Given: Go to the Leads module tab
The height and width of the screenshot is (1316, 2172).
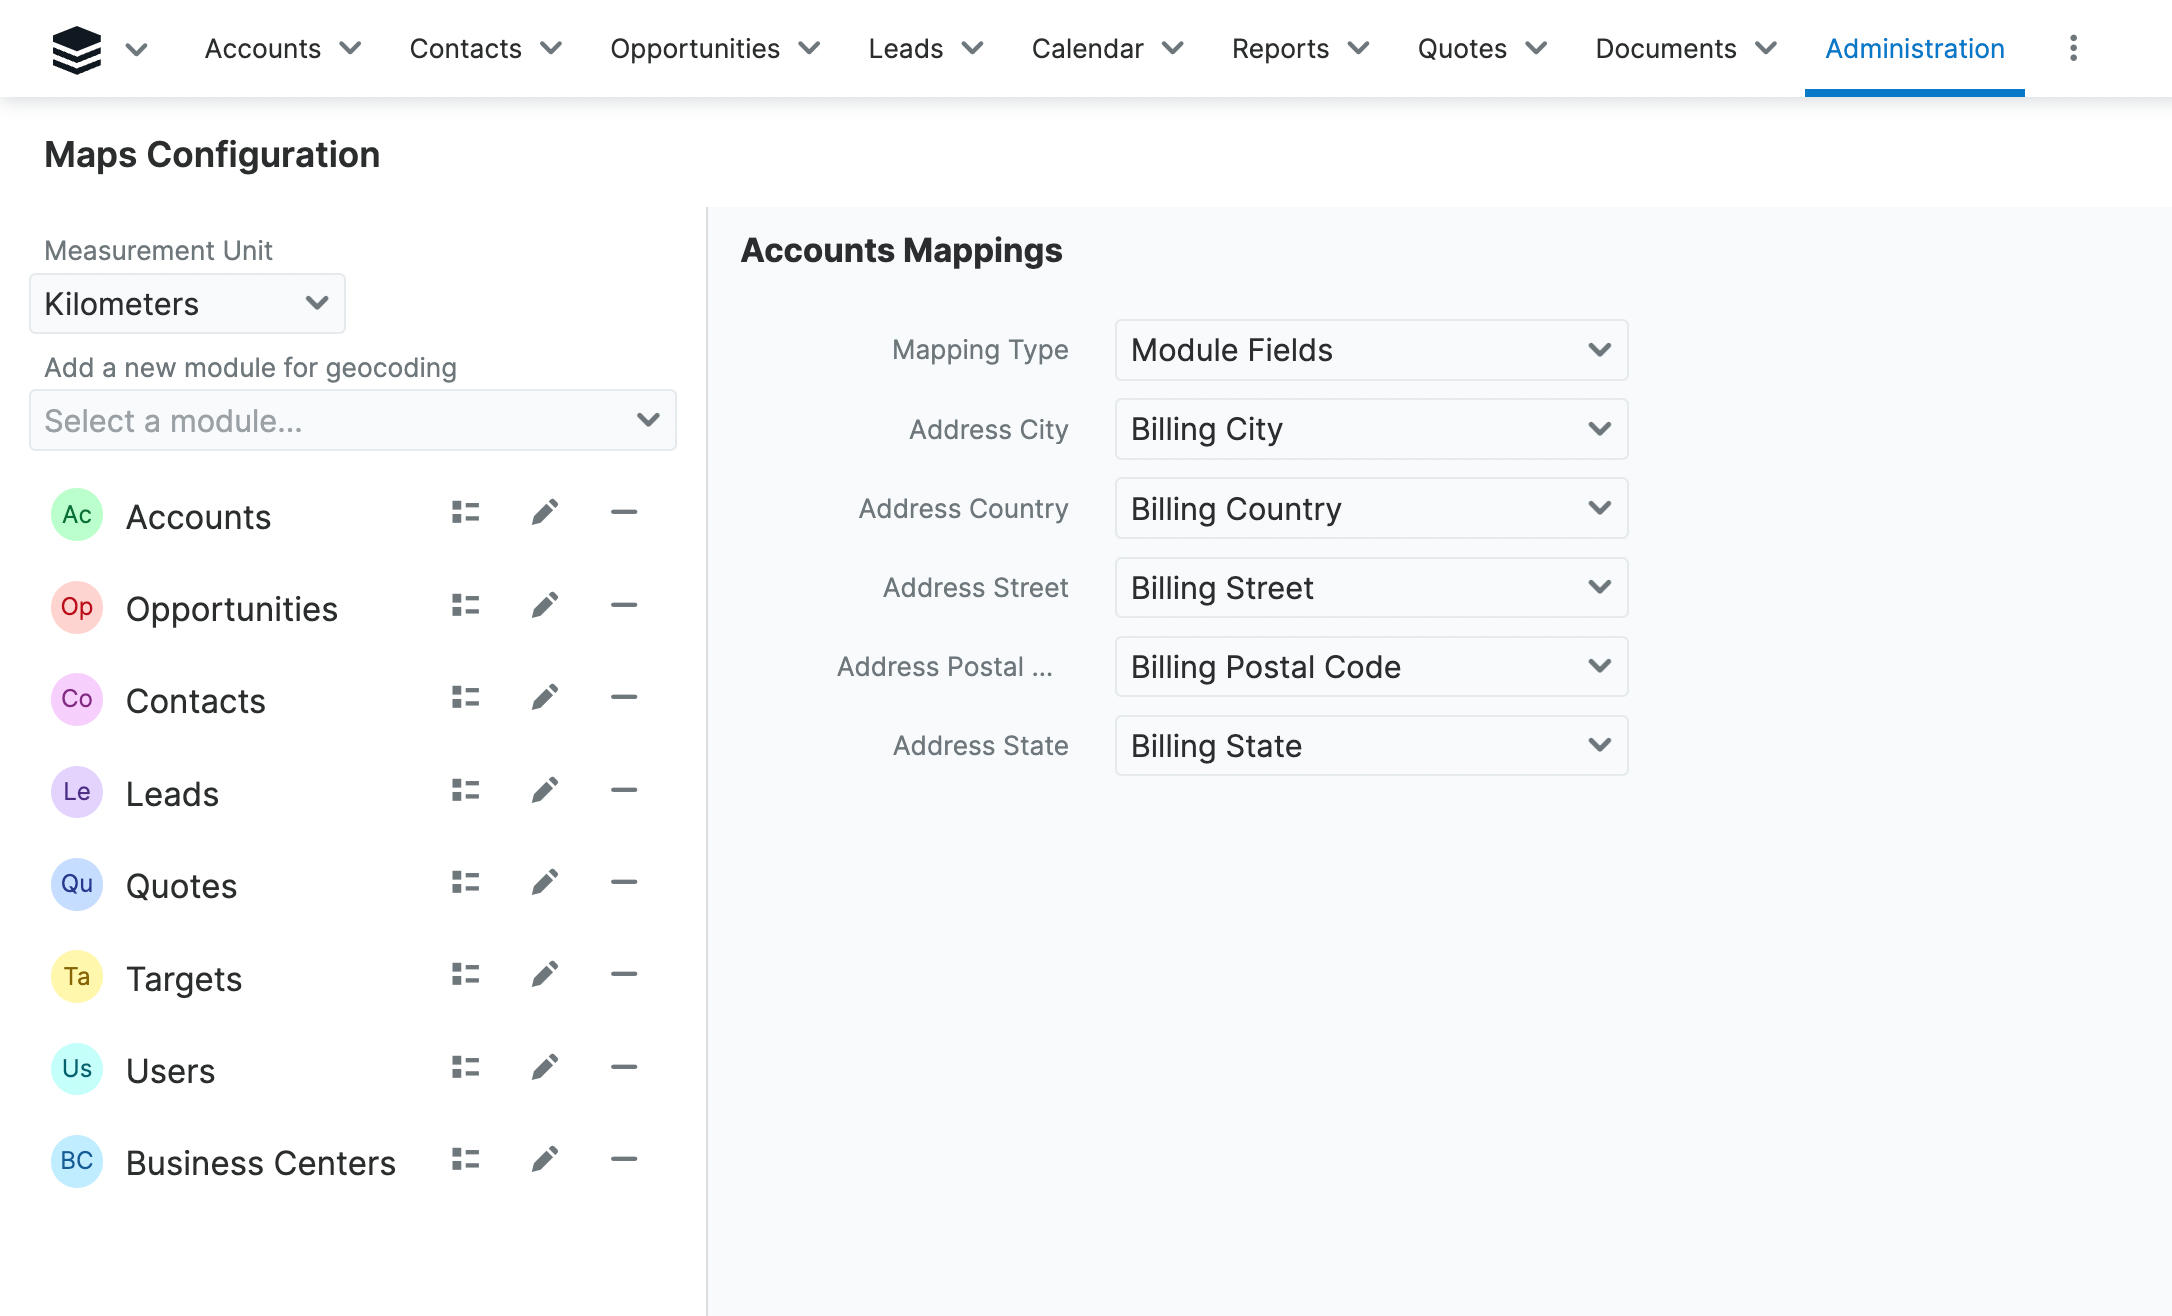Looking at the screenshot, I should (906, 48).
